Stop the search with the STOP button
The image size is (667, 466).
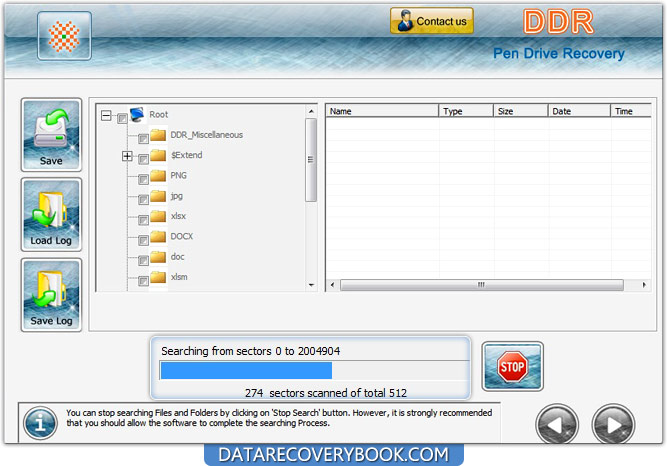(513, 366)
